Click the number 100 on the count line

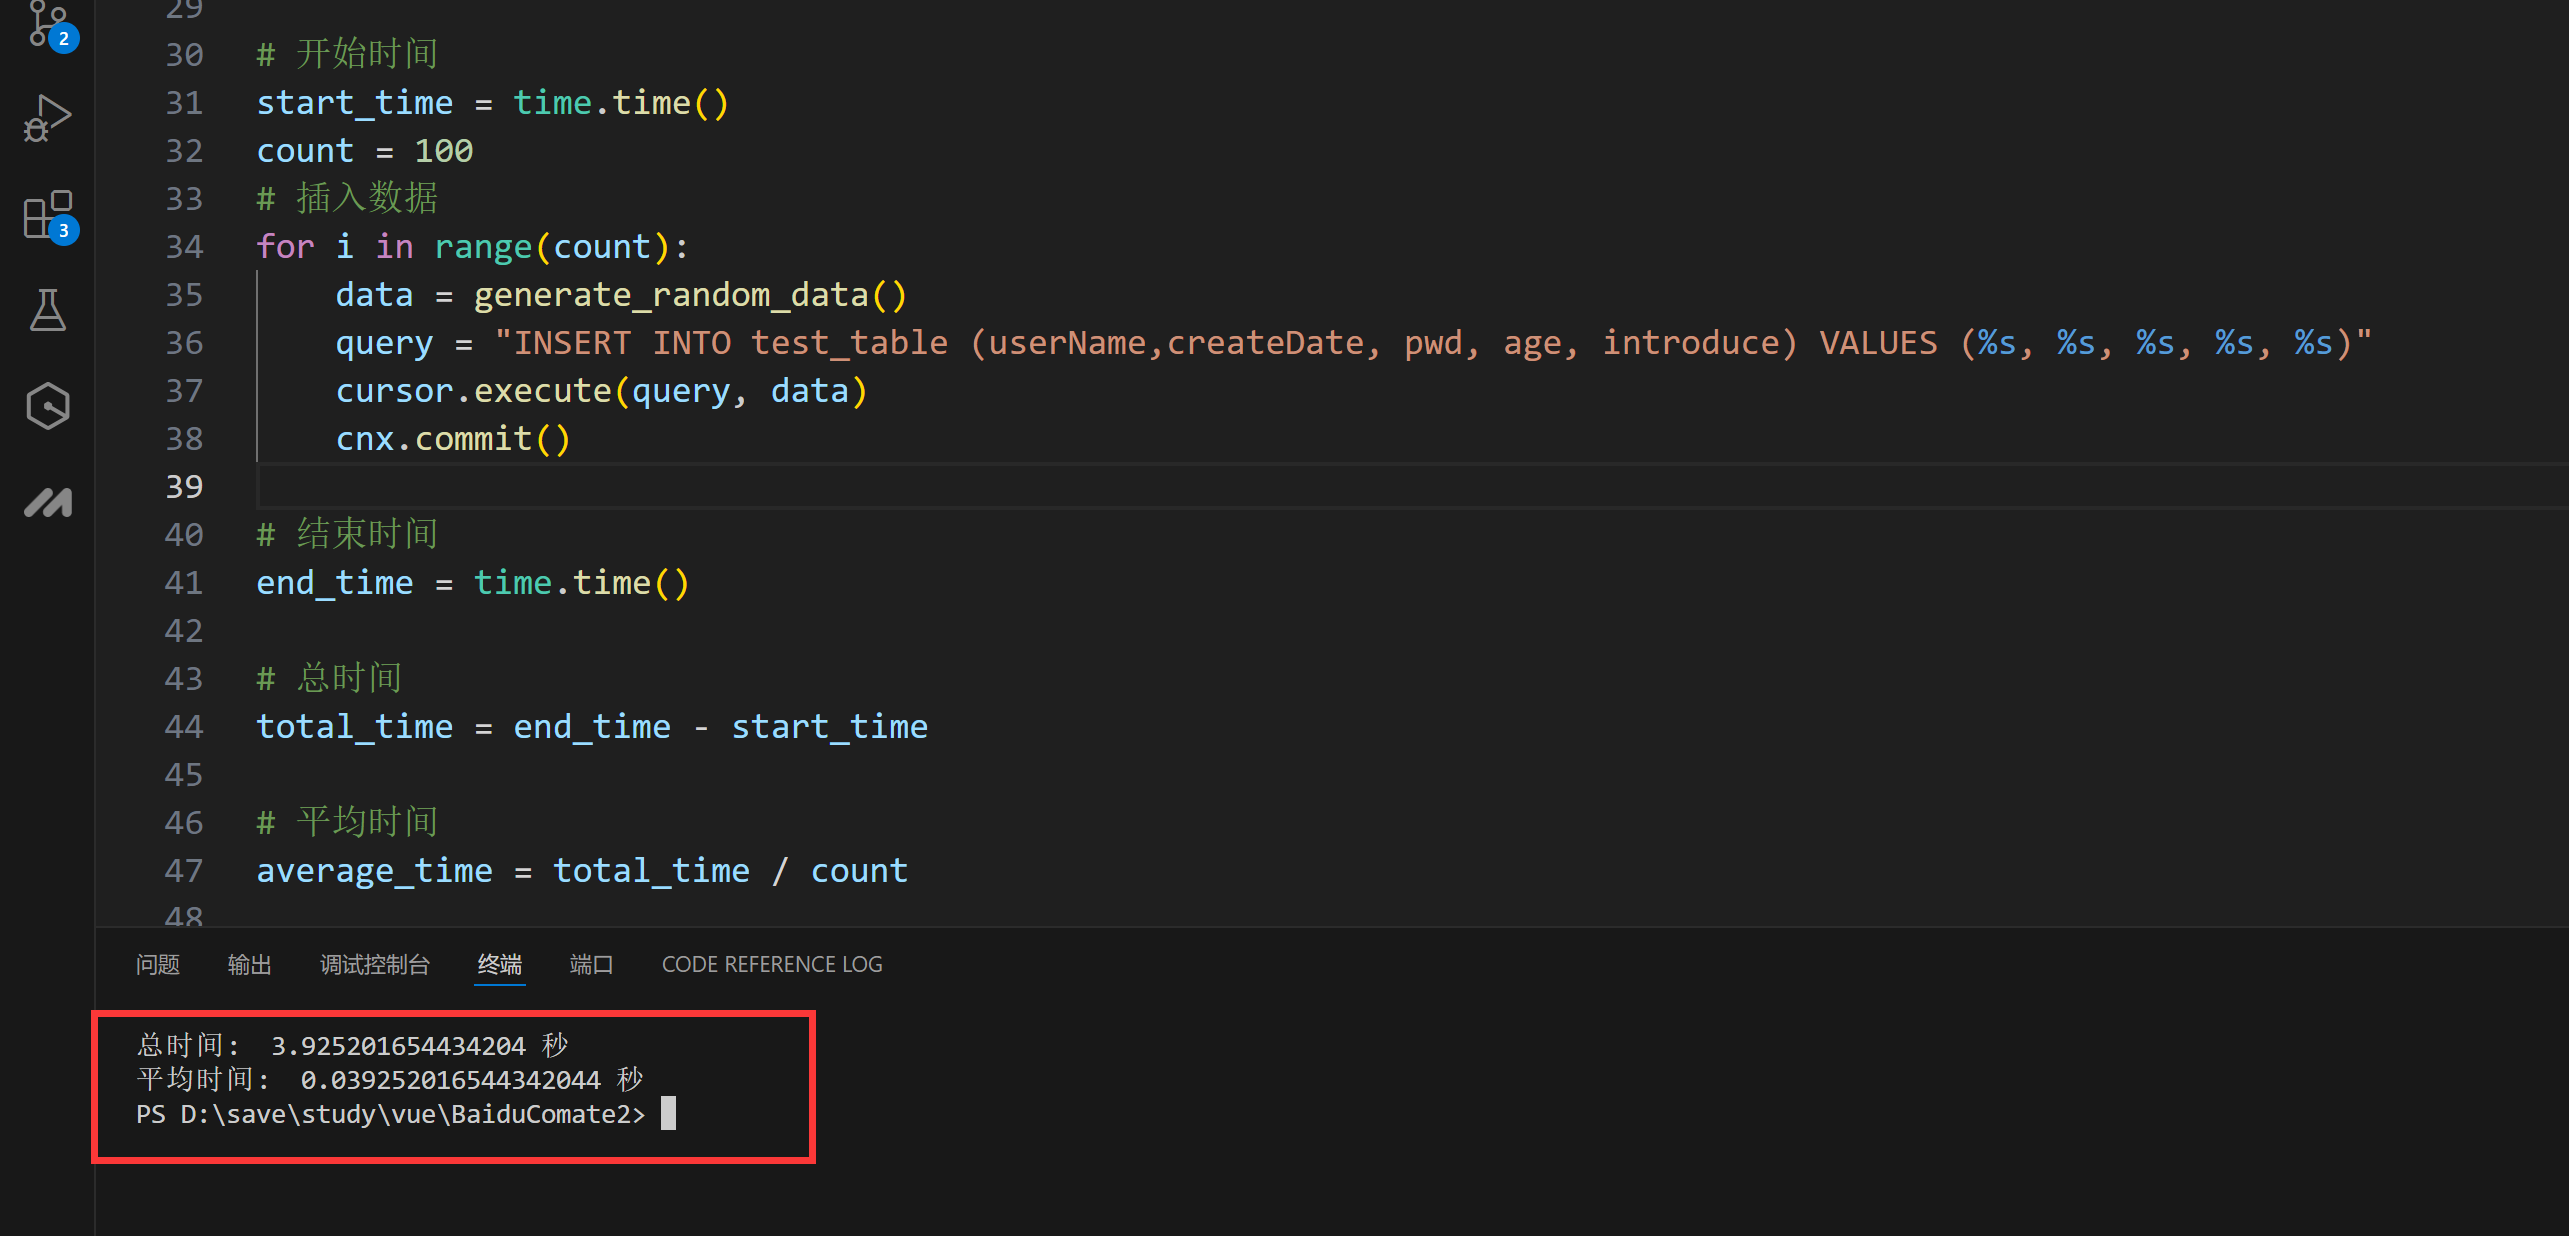click(443, 151)
